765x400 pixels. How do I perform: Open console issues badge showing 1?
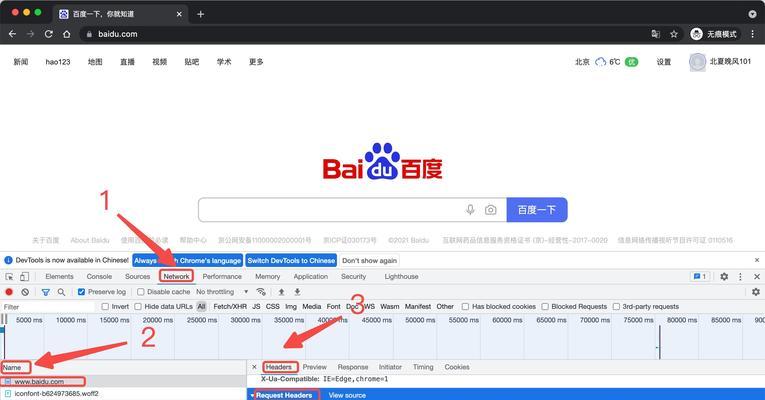(700, 277)
